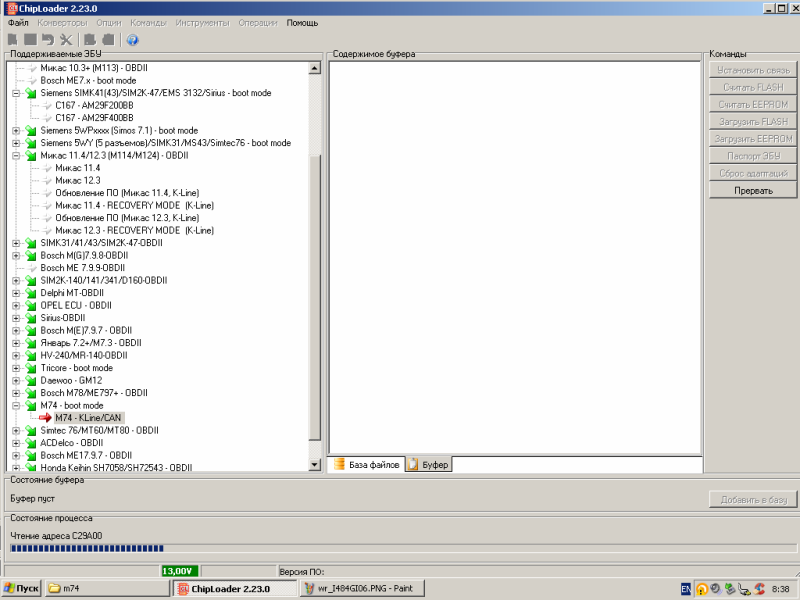Screen dimensions: 800x600
Task: Select the red arrow M74 - KLine/CAN item
Action: tap(91, 418)
